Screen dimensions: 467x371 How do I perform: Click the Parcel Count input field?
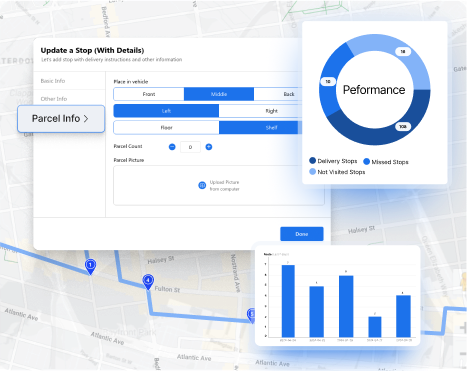click(190, 147)
